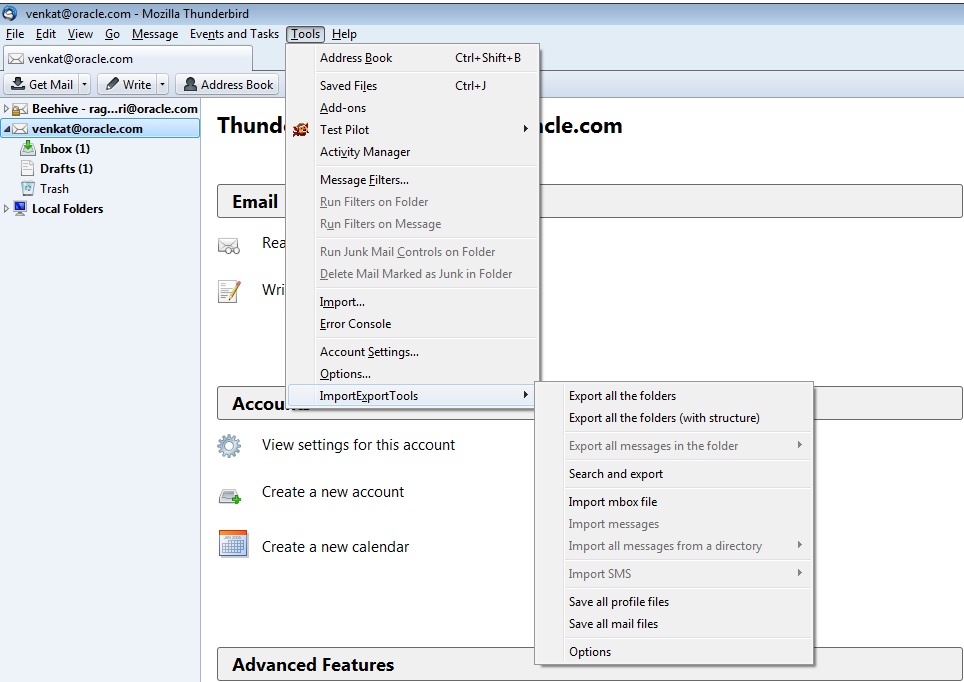Open the Test Pilot submenu arrow
This screenshot has width=964, height=682.
526,129
